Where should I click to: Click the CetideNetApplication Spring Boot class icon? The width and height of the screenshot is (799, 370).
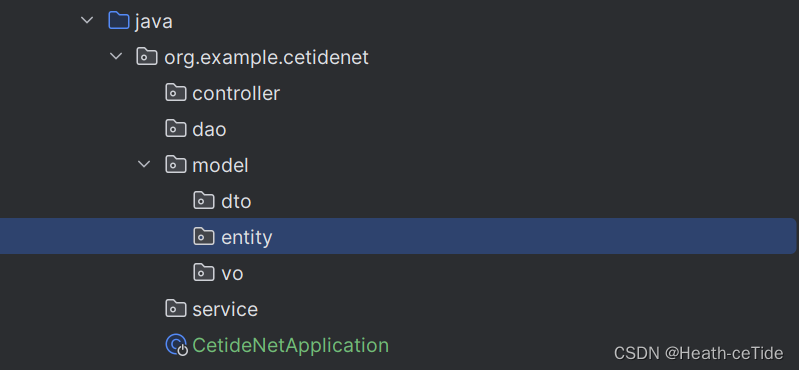pos(176,345)
